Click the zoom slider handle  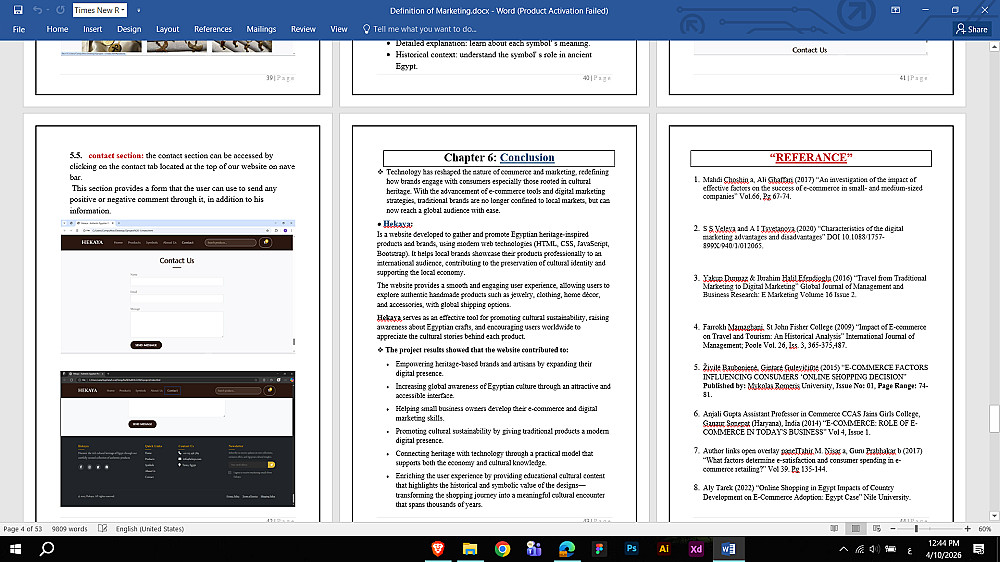pyautogui.click(x=916, y=529)
